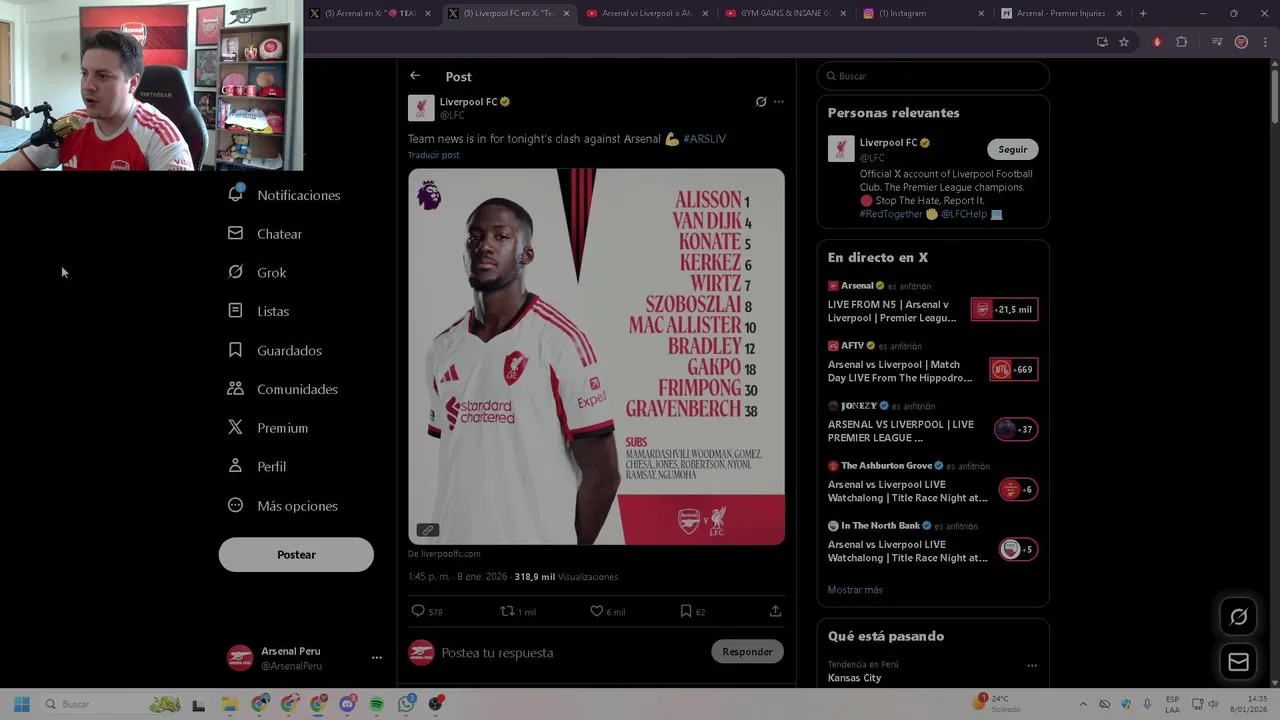
Task: Open Arsenal Peru account options dots
Action: pyautogui.click(x=377, y=658)
